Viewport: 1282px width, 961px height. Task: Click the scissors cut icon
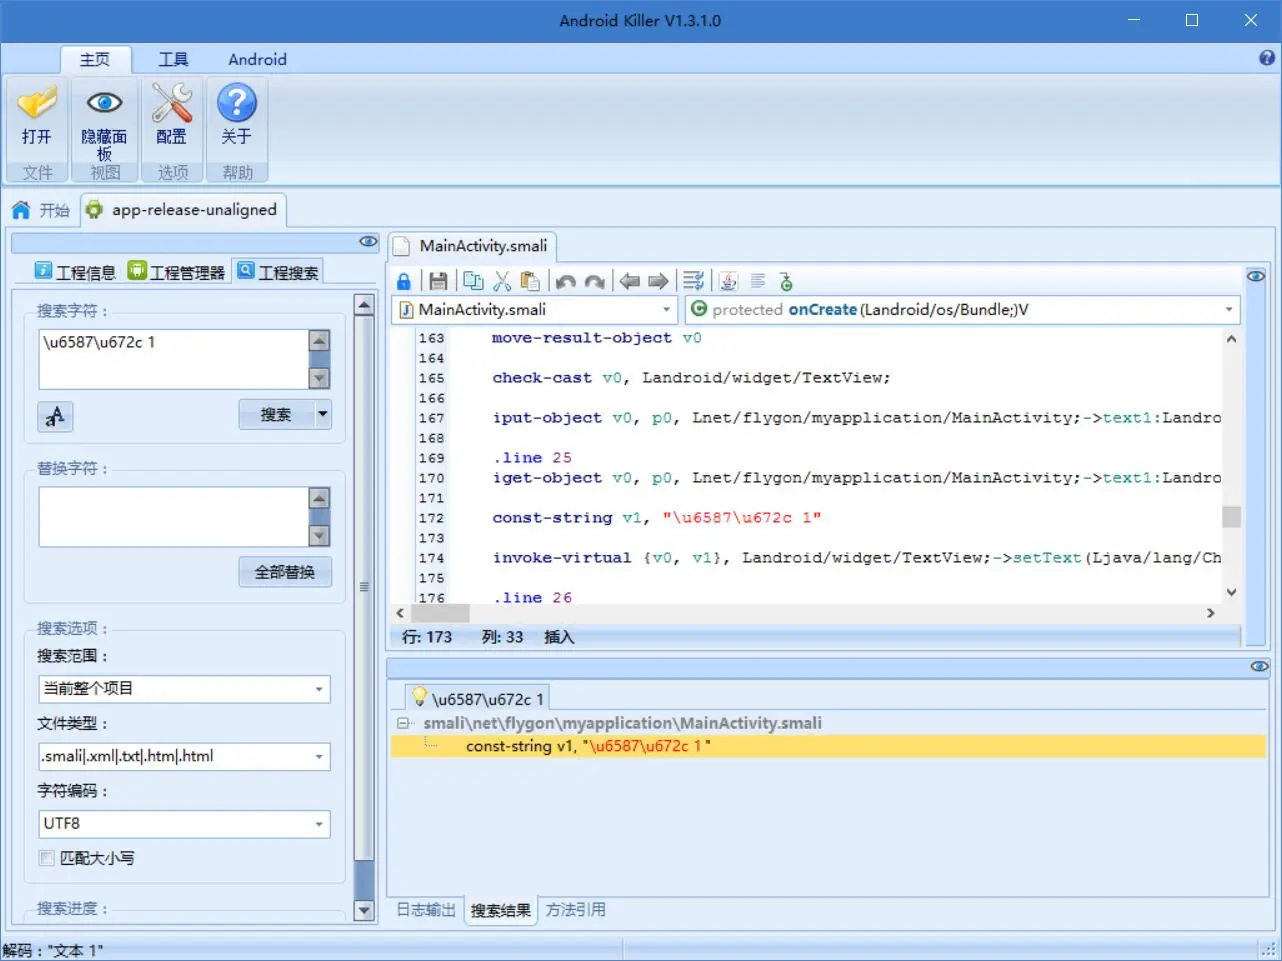pos(502,282)
